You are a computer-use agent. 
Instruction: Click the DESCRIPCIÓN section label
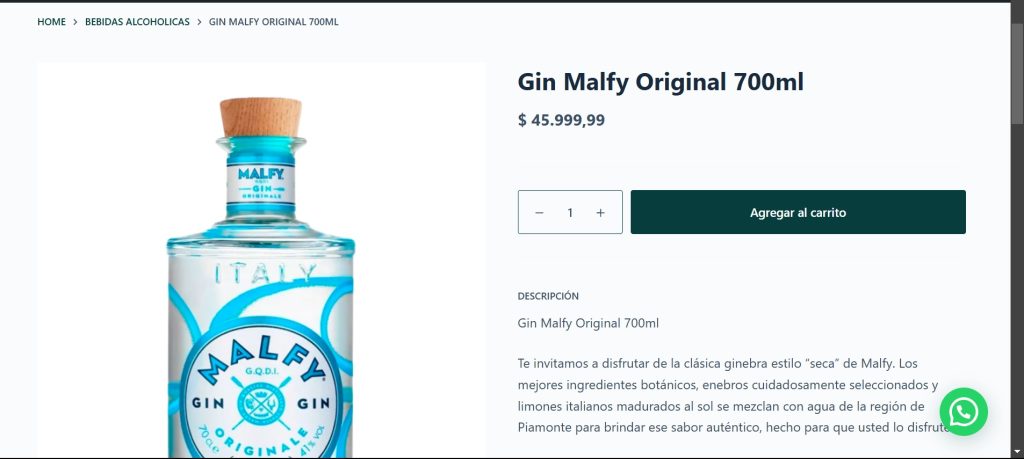tap(548, 296)
